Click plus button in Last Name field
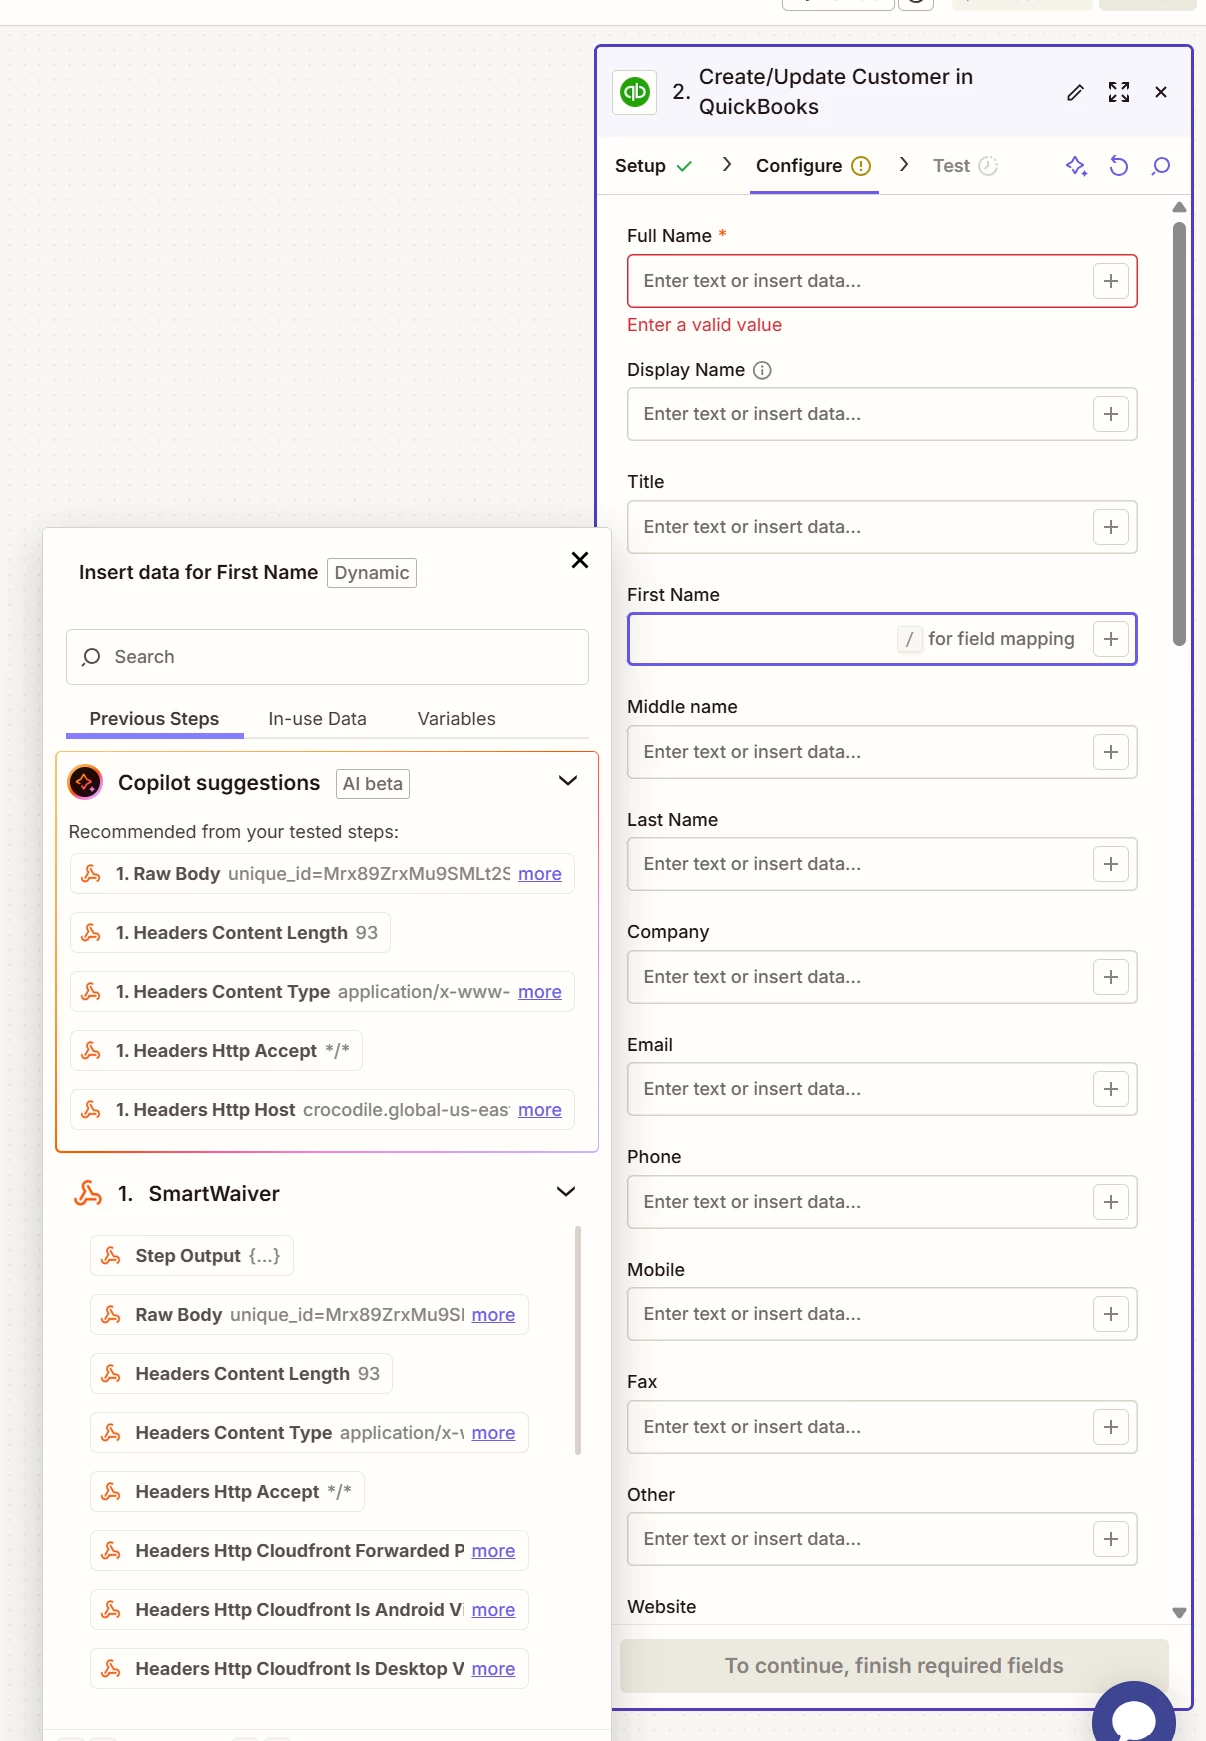 click(1111, 864)
